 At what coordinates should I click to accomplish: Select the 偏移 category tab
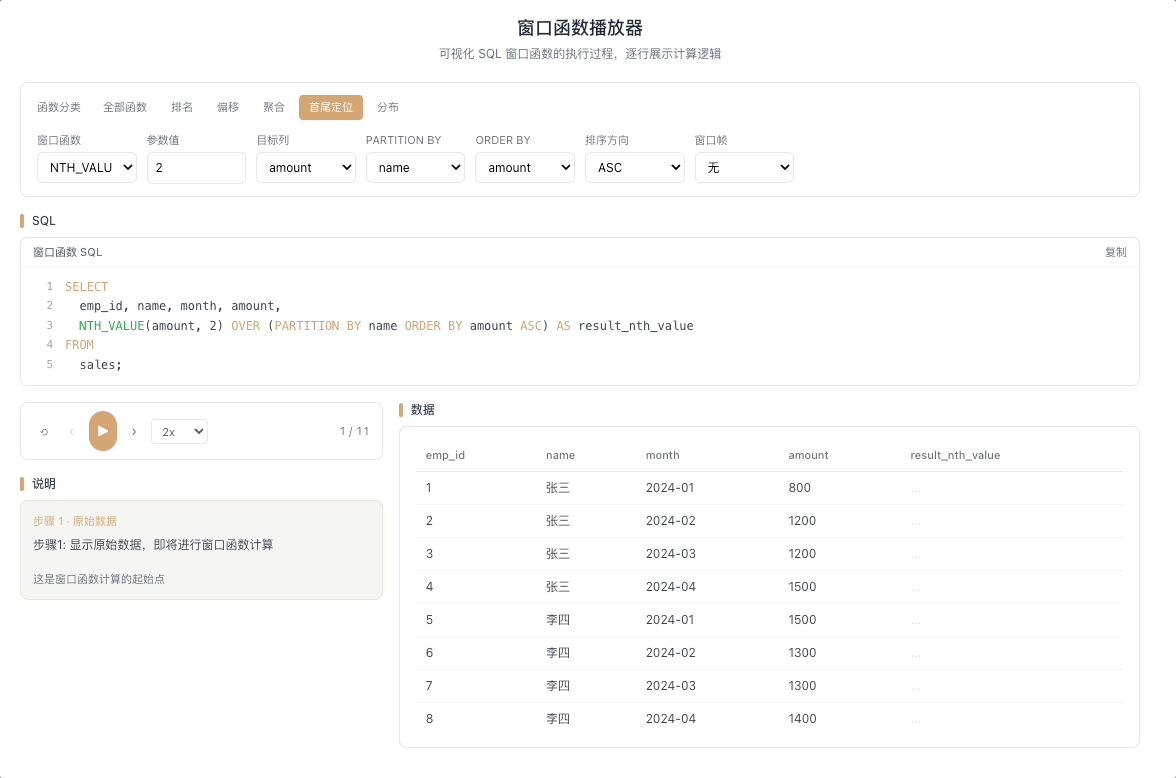point(228,107)
